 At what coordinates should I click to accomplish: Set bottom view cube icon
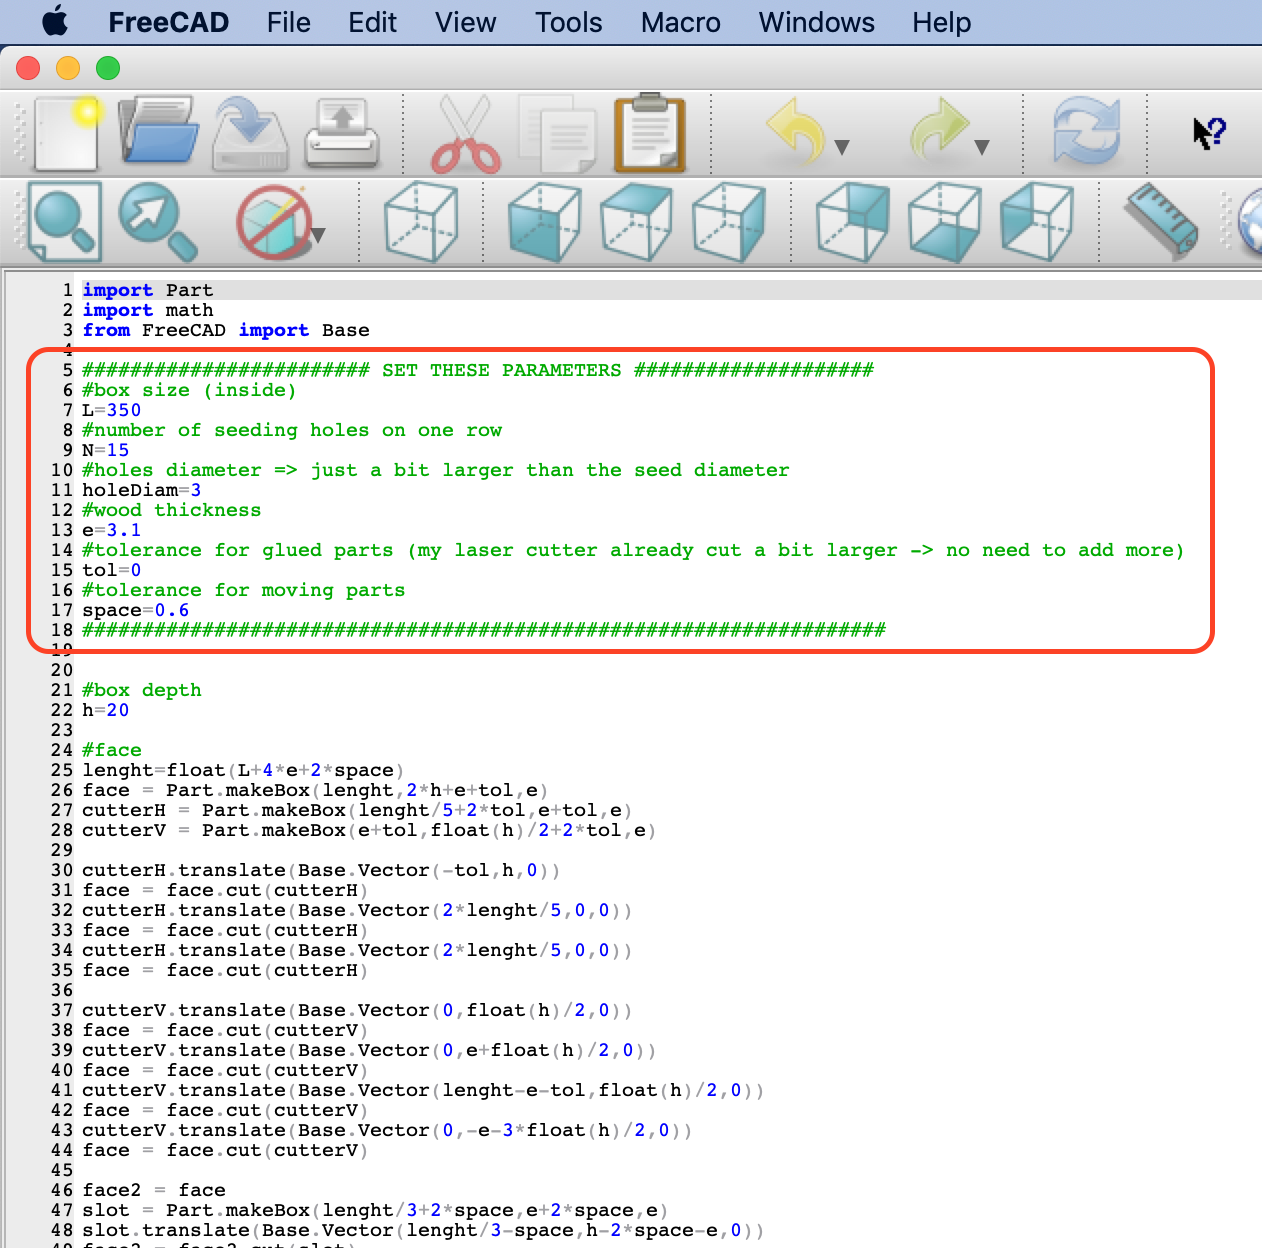click(944, 222)
